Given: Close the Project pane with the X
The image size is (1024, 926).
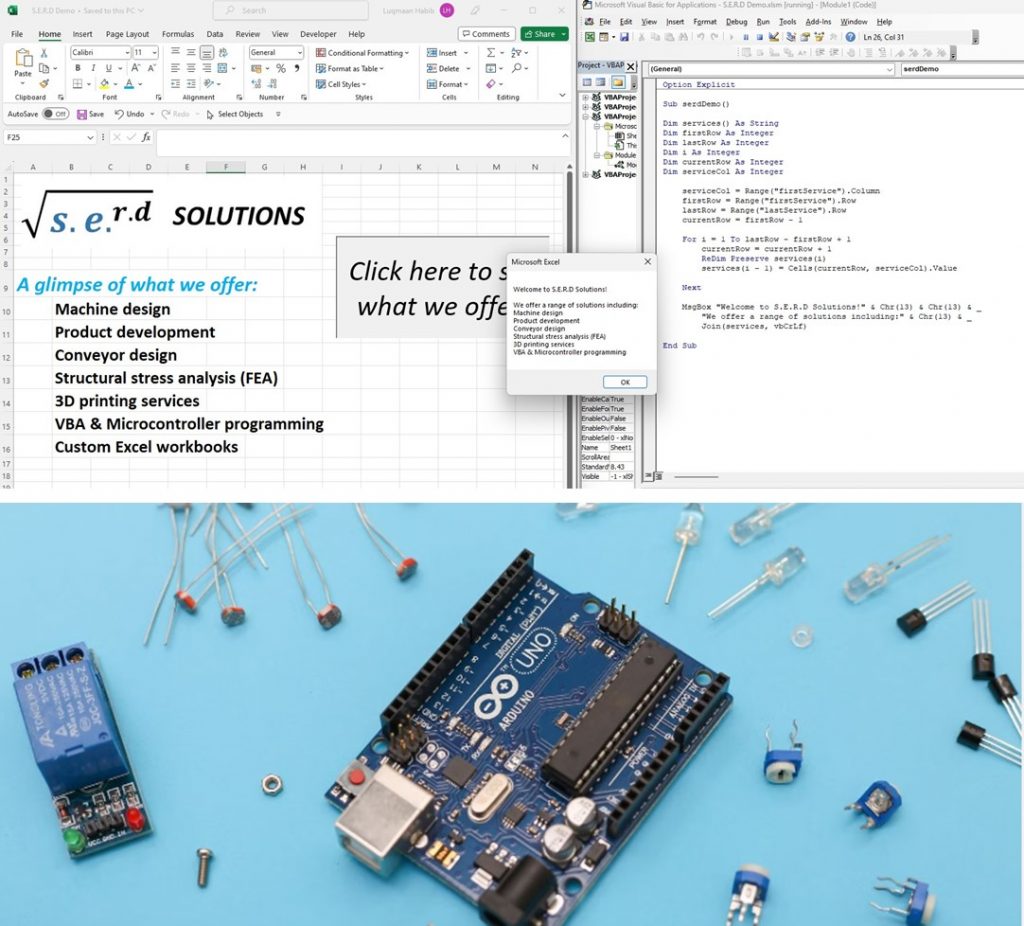Looking at the screenshot, I should 630,66.
